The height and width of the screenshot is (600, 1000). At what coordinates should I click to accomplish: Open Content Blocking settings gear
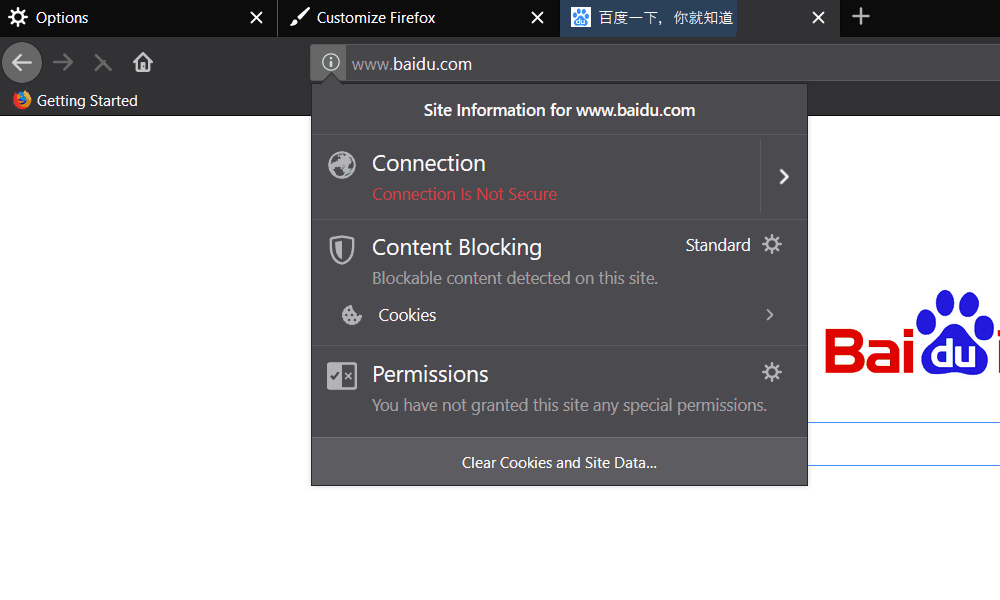pos(771,244)
